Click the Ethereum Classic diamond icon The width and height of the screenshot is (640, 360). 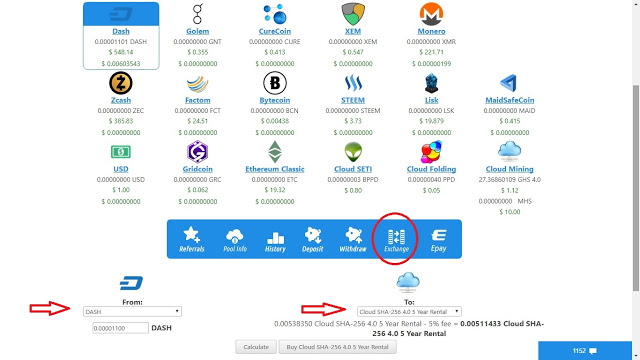(x=275, y=152)
